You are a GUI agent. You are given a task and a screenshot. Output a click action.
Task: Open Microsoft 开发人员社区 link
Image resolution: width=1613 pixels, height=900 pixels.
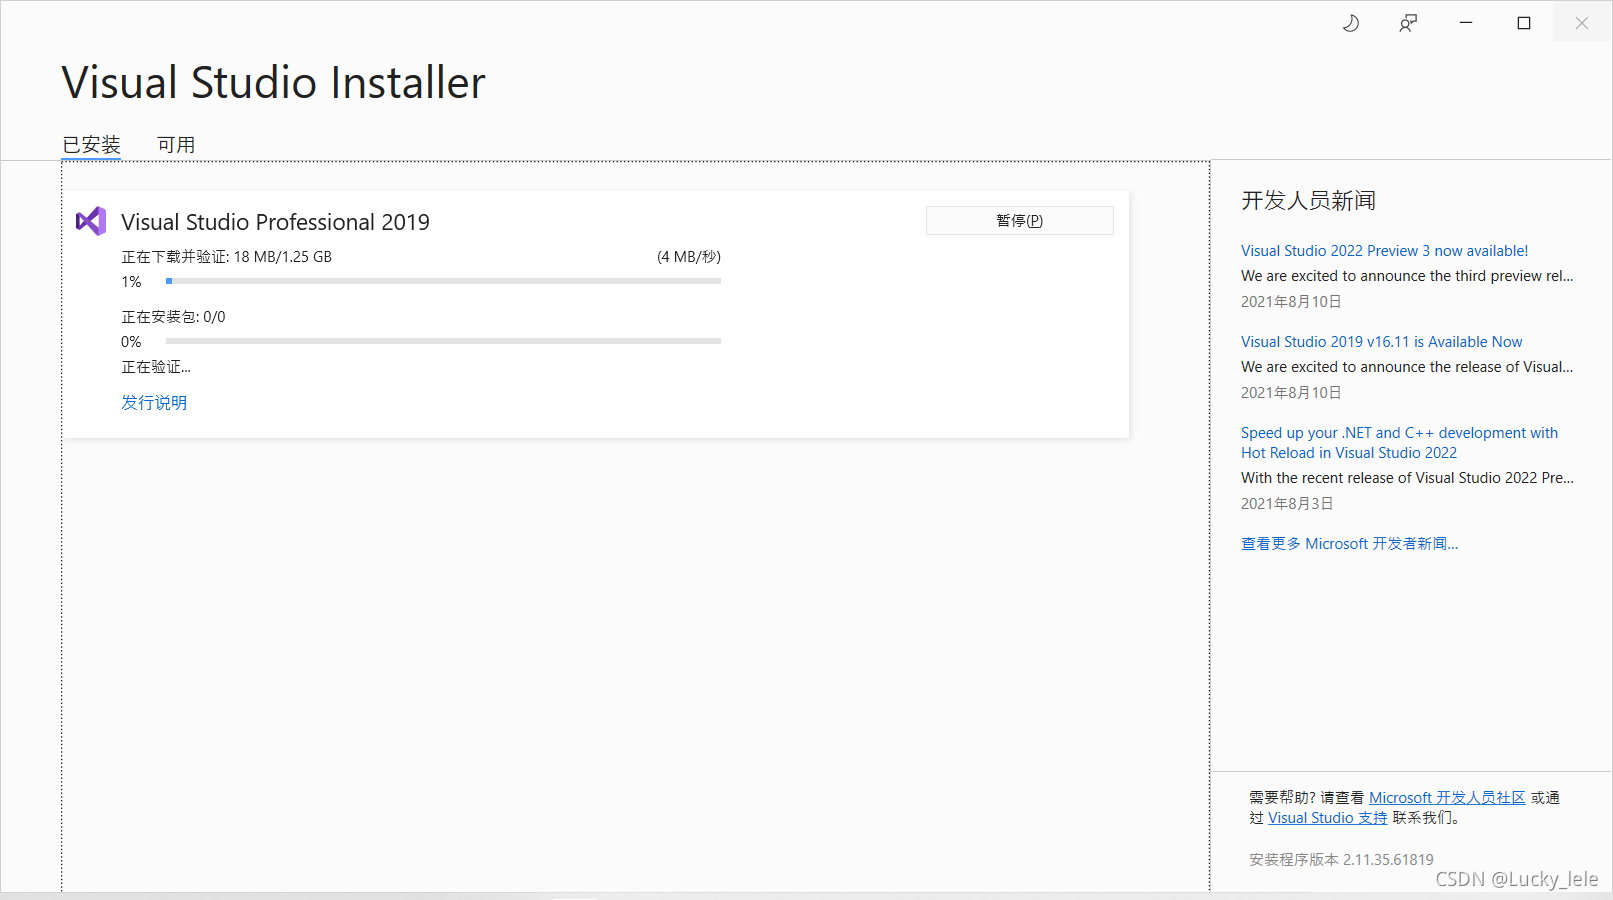[x=1447, y=798]
